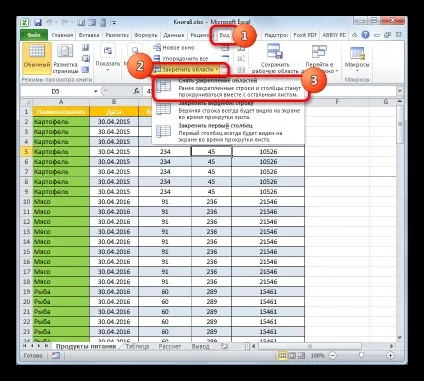Click the fx insert function icon
Screen dimensions: 424x381
(x=136, y=91)
